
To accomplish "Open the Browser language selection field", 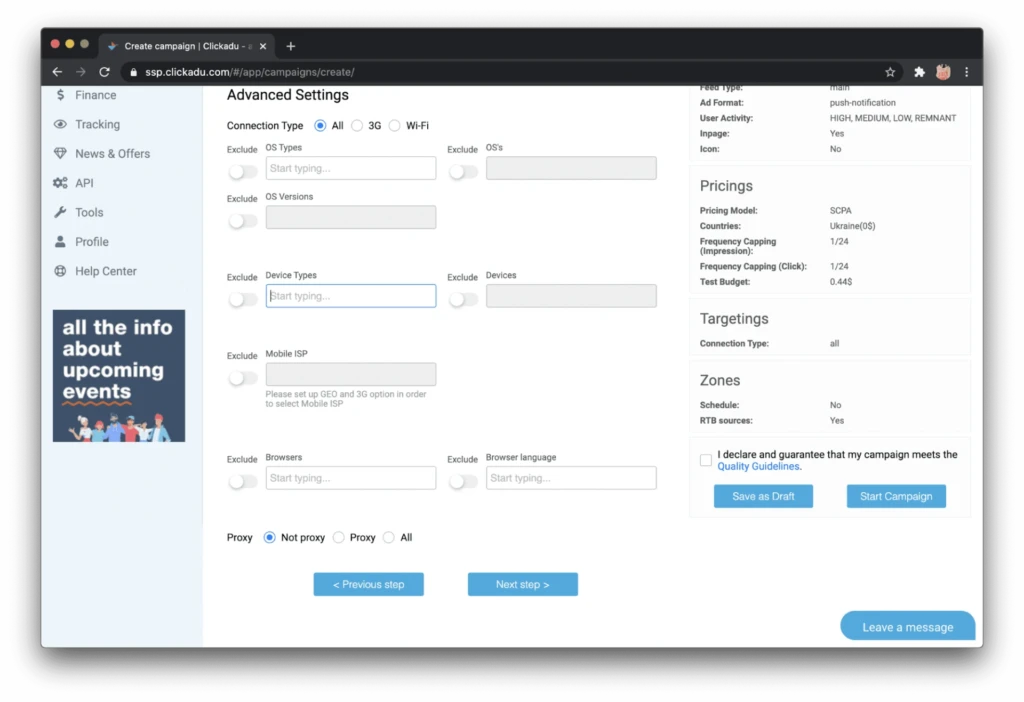I will pyautogui.click(x=571, y=478).
